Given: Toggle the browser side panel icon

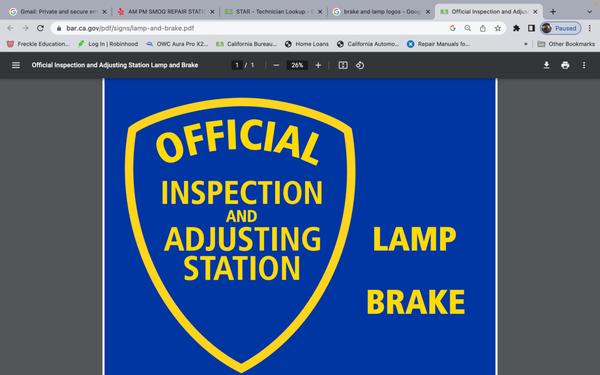Looking at the screenshot, I should (531, 28).
